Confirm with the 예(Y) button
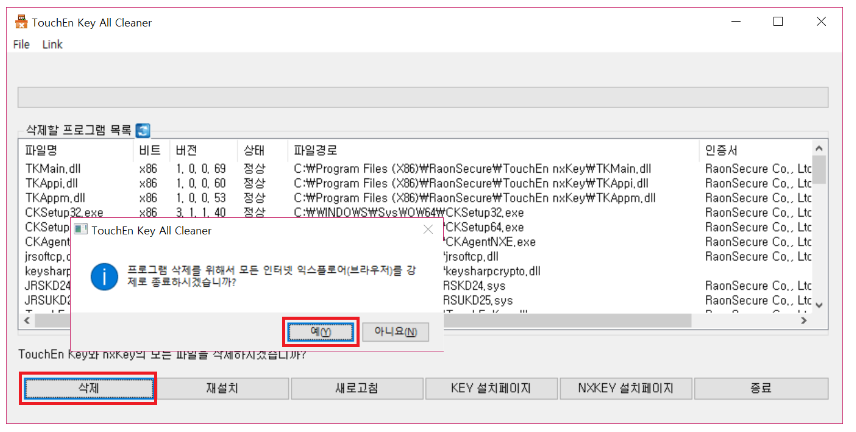This screenshot has height=432, width=856. click(320, 332)
